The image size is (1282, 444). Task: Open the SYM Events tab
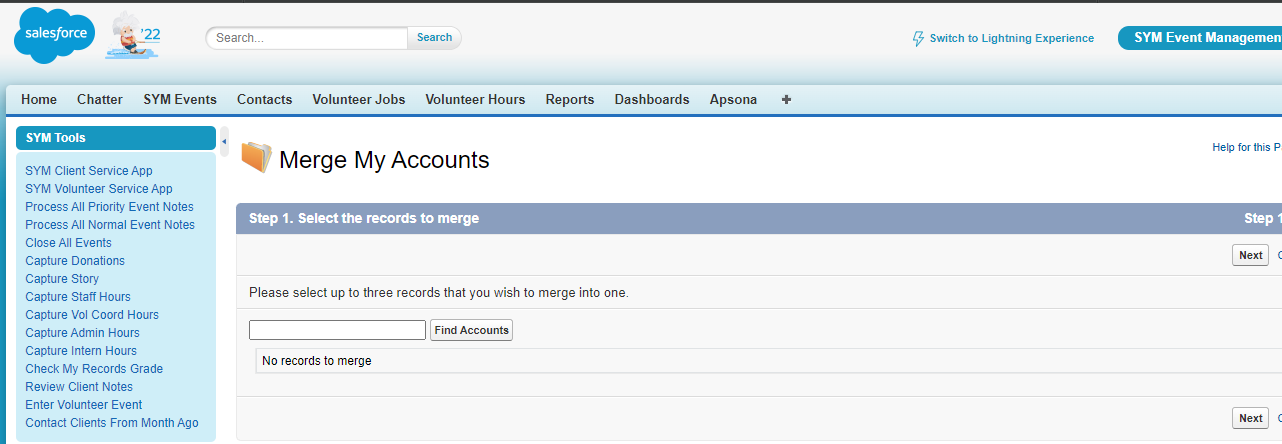click(x=180, y=99)
